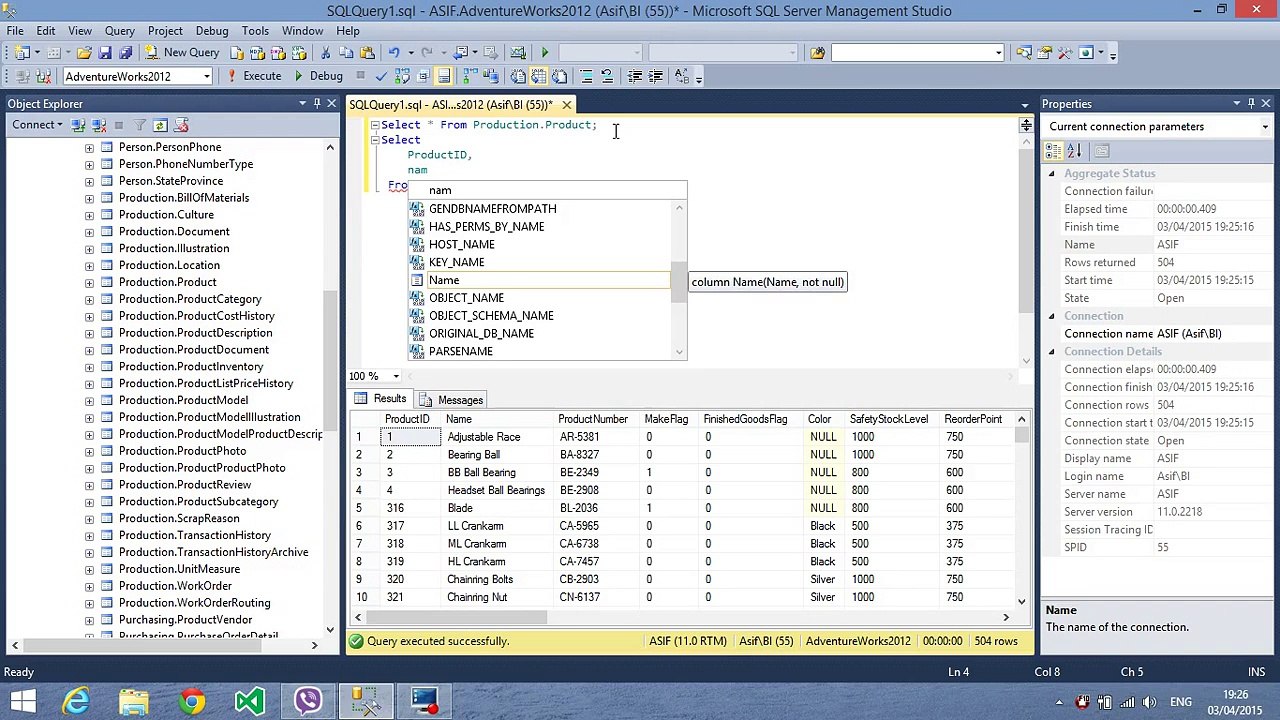The width and height of the screenshot is (1280, 720).
Task: Open the Debug menu
Action: click(211, 31)
